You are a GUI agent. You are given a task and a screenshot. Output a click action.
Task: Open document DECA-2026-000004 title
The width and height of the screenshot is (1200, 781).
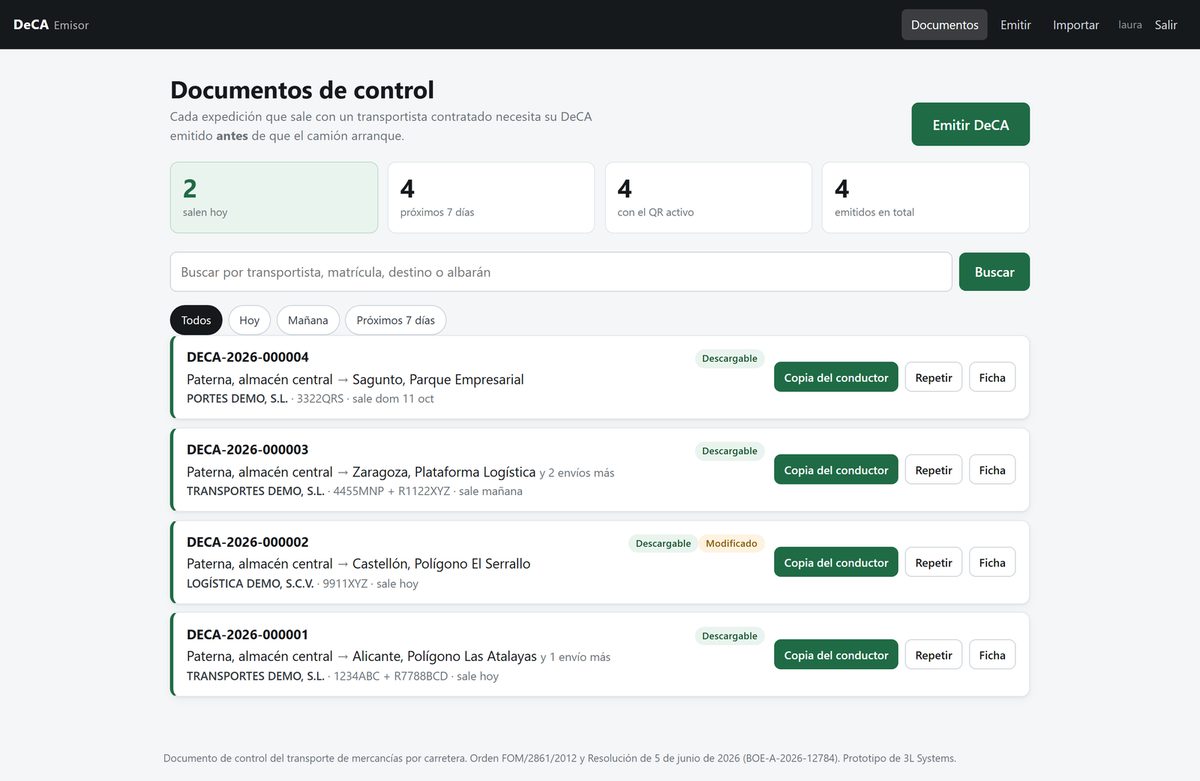pyautogui.click(x=248, y=357)
